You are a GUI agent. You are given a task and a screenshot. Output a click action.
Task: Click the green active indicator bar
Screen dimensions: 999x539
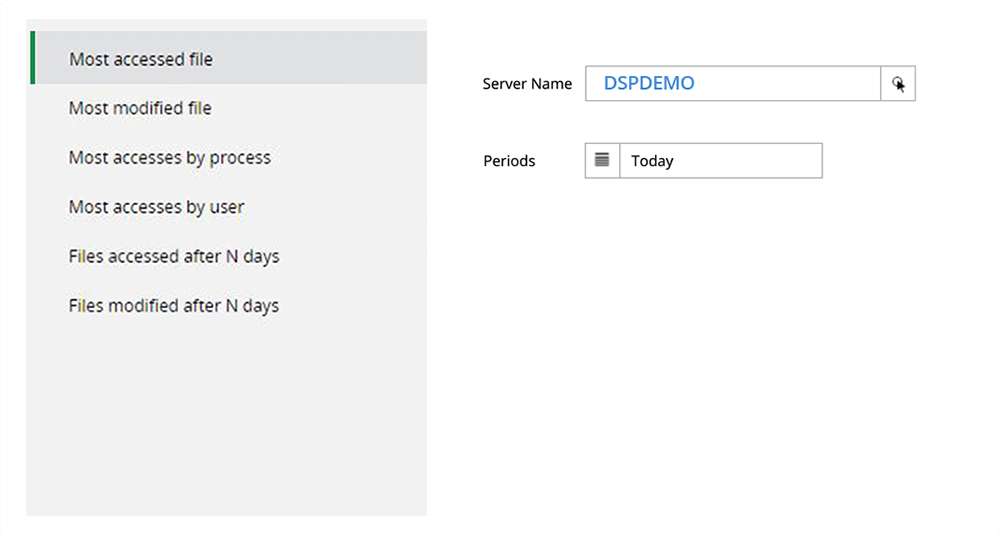coord(33,58)
